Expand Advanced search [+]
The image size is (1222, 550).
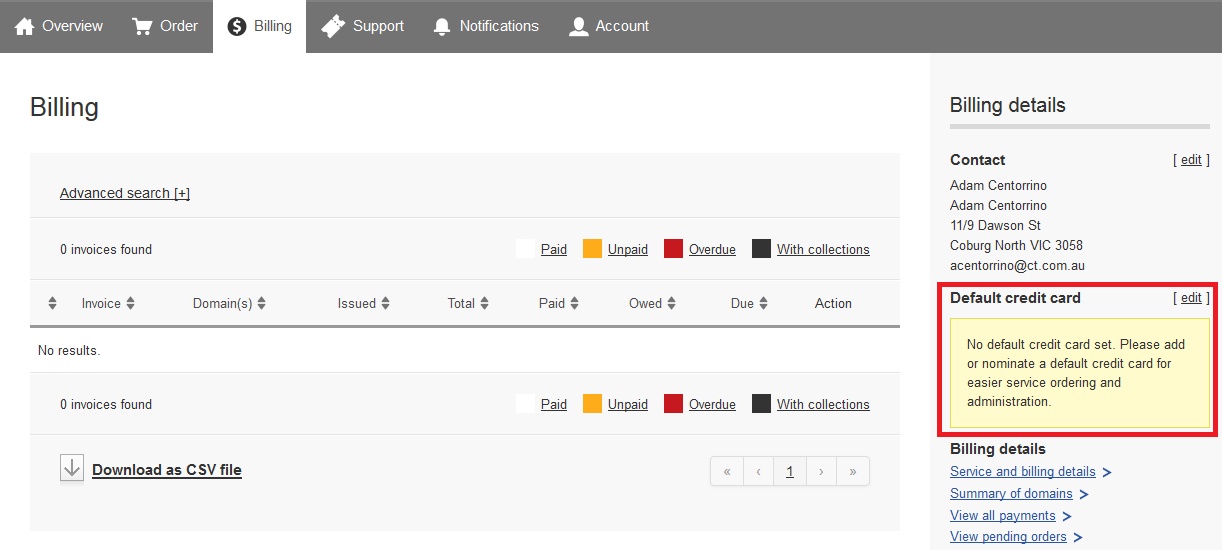pos(125,193)
